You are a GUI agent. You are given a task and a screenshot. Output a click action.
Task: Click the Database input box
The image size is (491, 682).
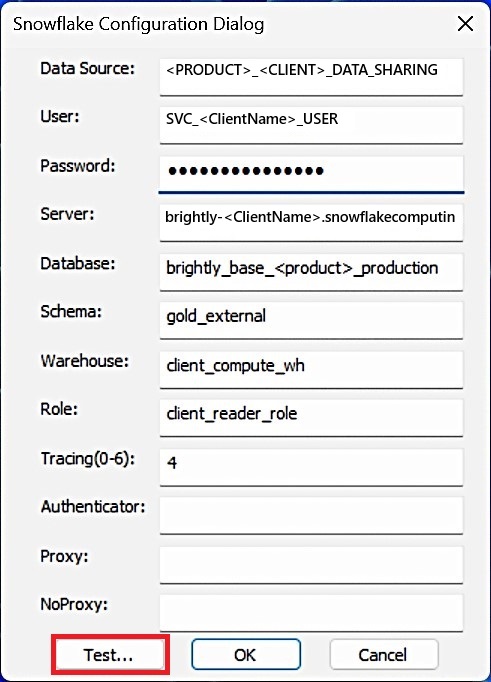tap(311, 272)
